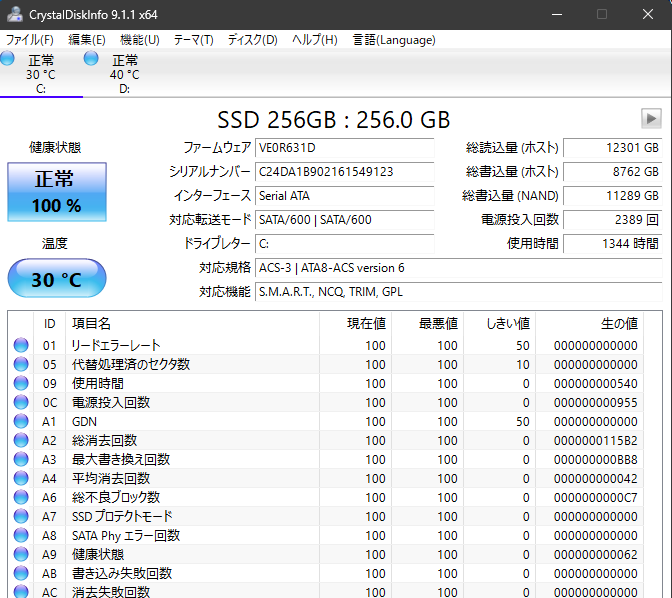
Task: Click status orb for A4 平均消去回数 row
Action: pyautogui.click(x=21, y=478)
